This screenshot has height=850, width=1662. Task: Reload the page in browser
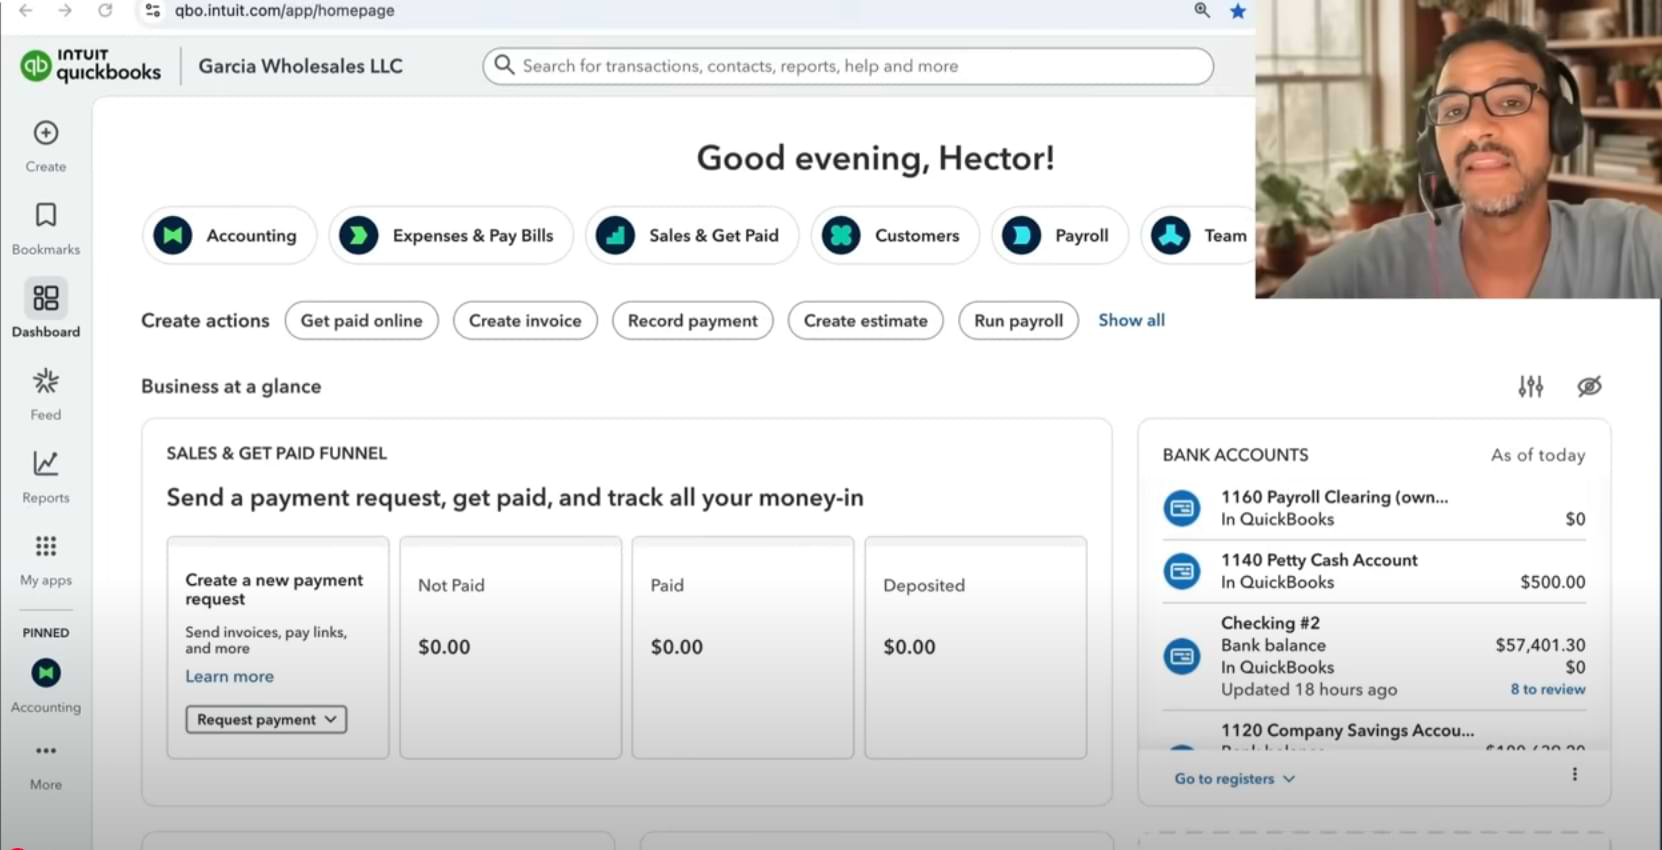click(105, 10)
